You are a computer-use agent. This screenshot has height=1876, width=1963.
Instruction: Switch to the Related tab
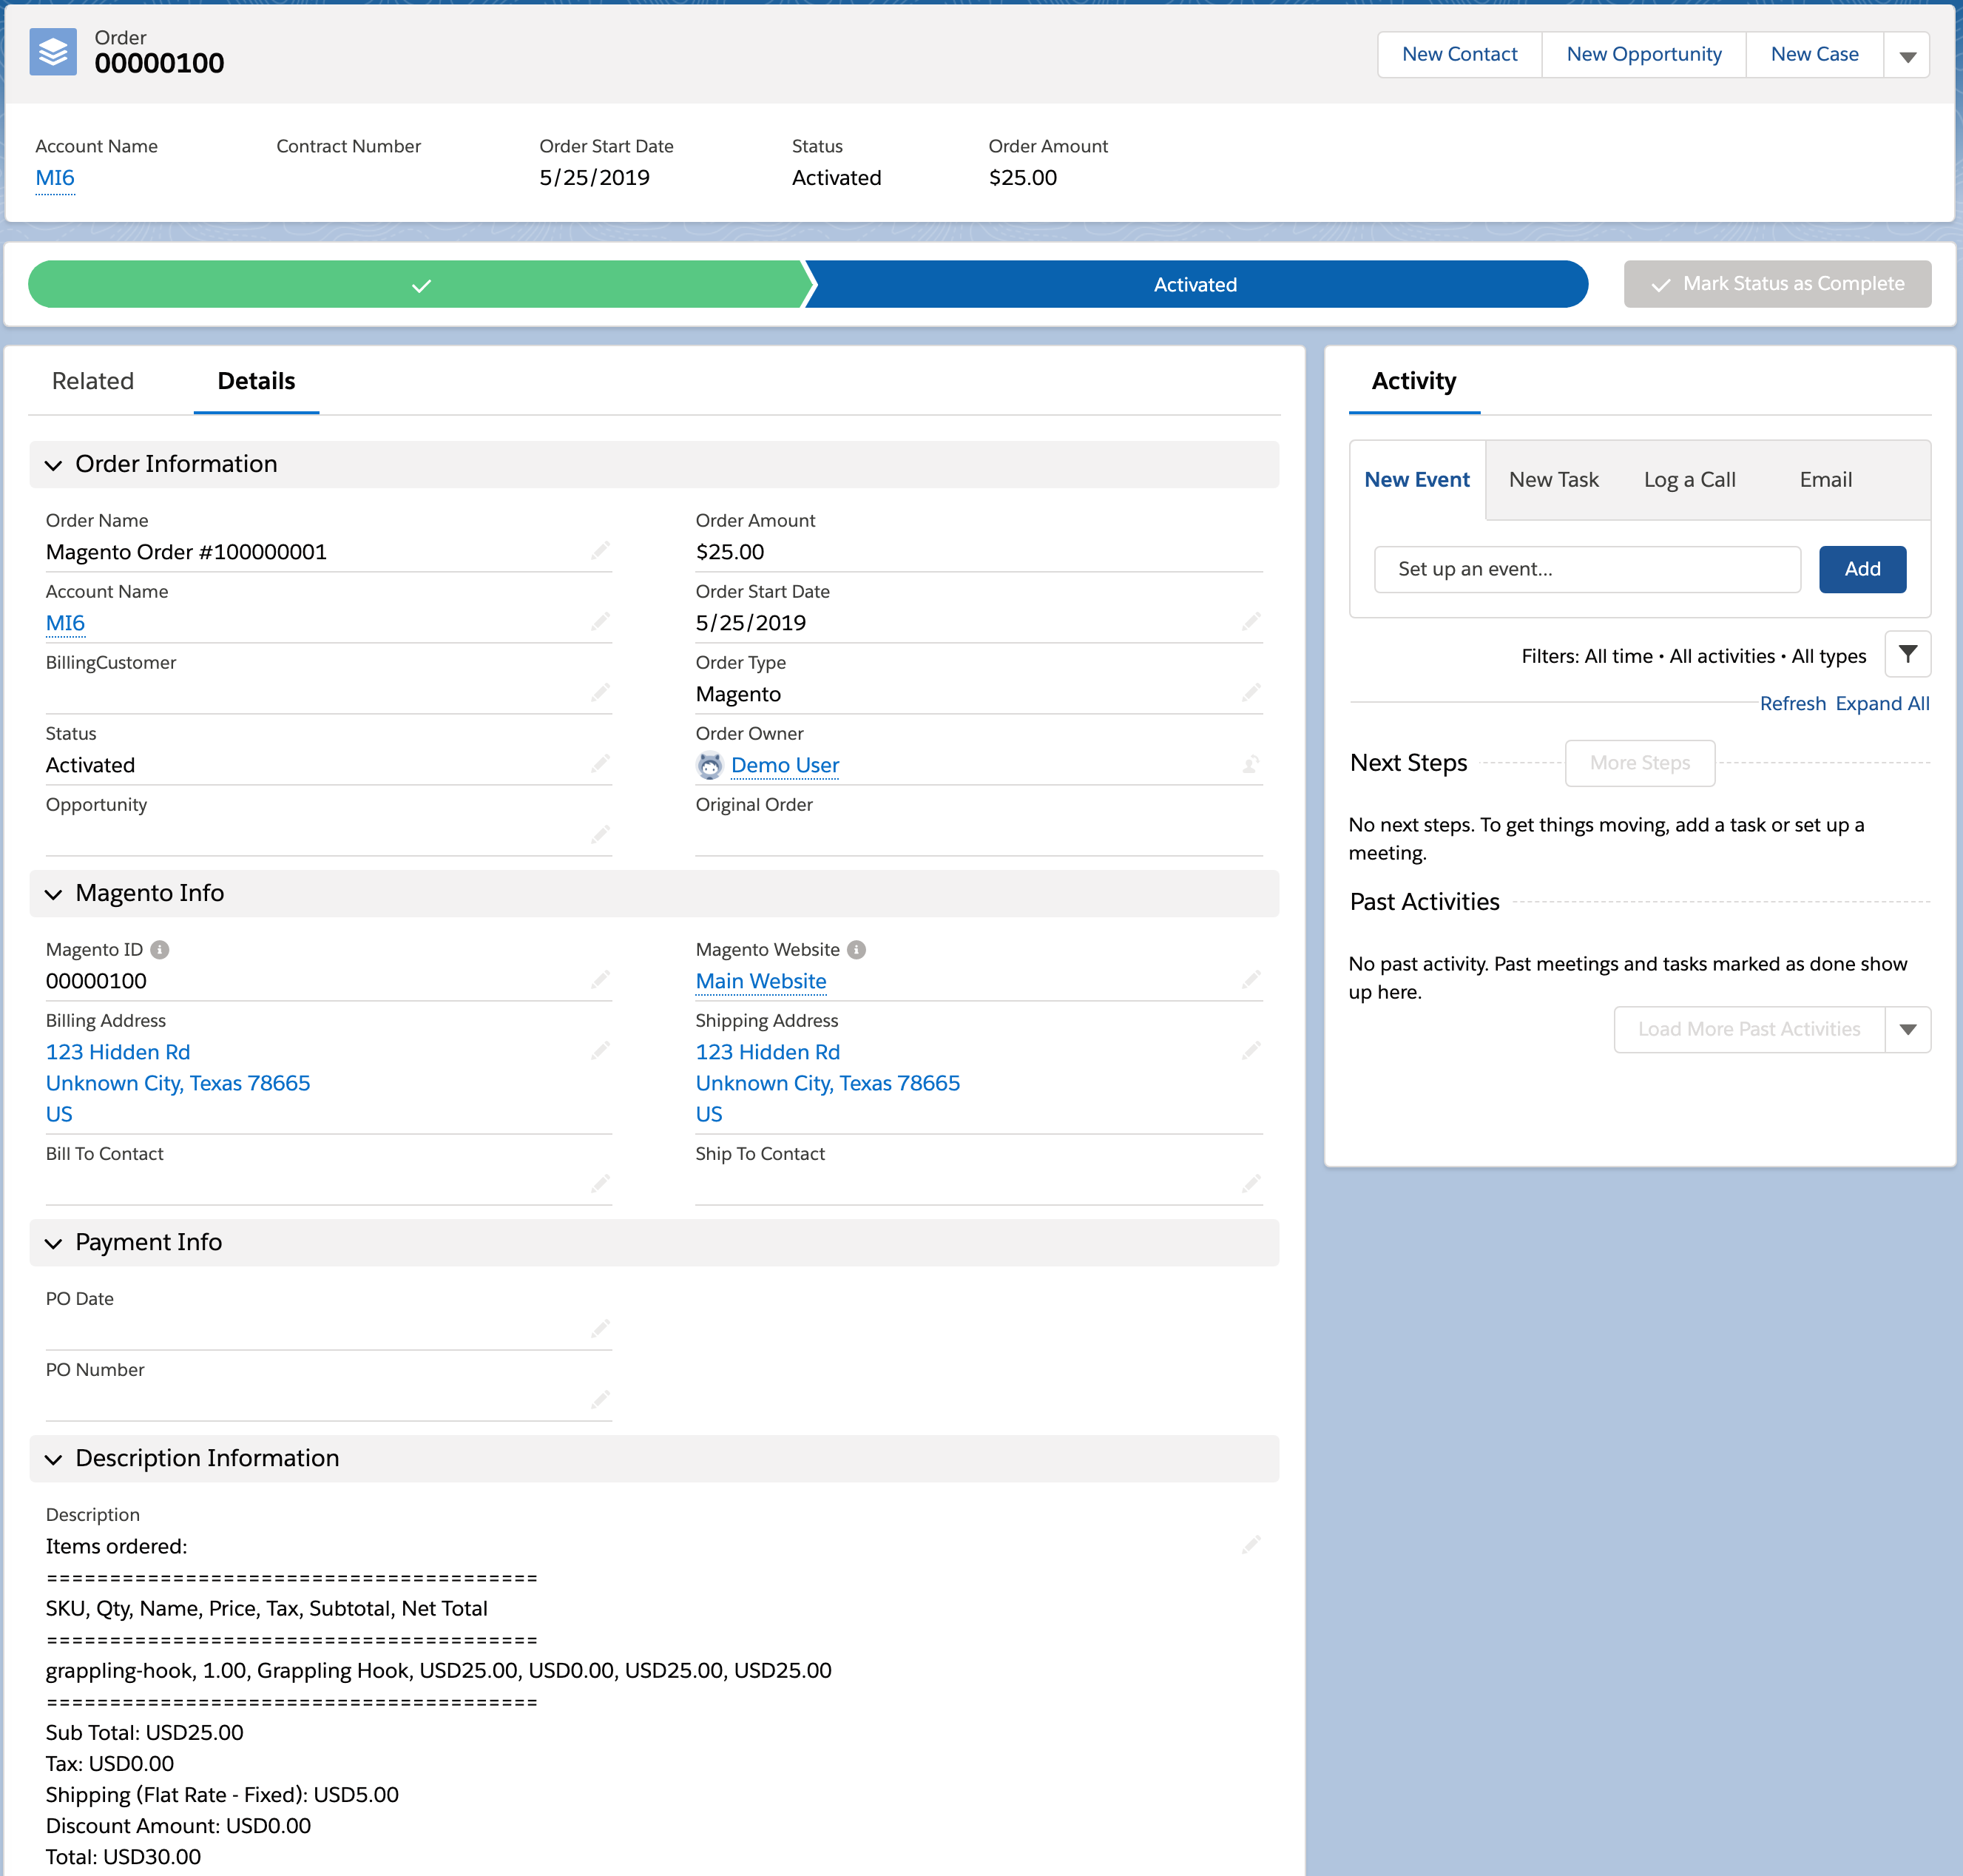click(x=93, y=381)
